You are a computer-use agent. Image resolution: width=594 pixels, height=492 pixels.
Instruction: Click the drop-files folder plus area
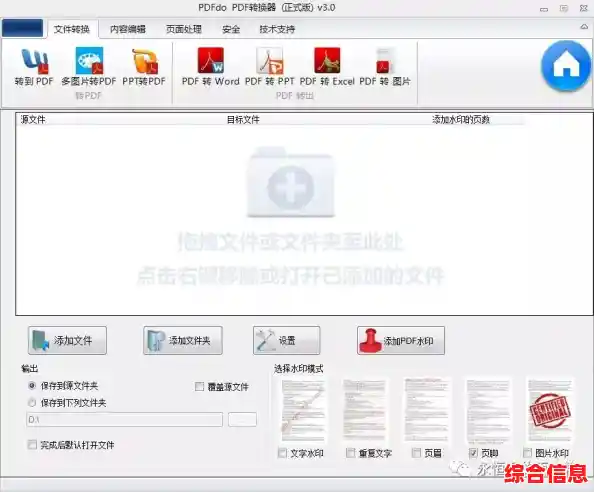[x=291, y=183]
